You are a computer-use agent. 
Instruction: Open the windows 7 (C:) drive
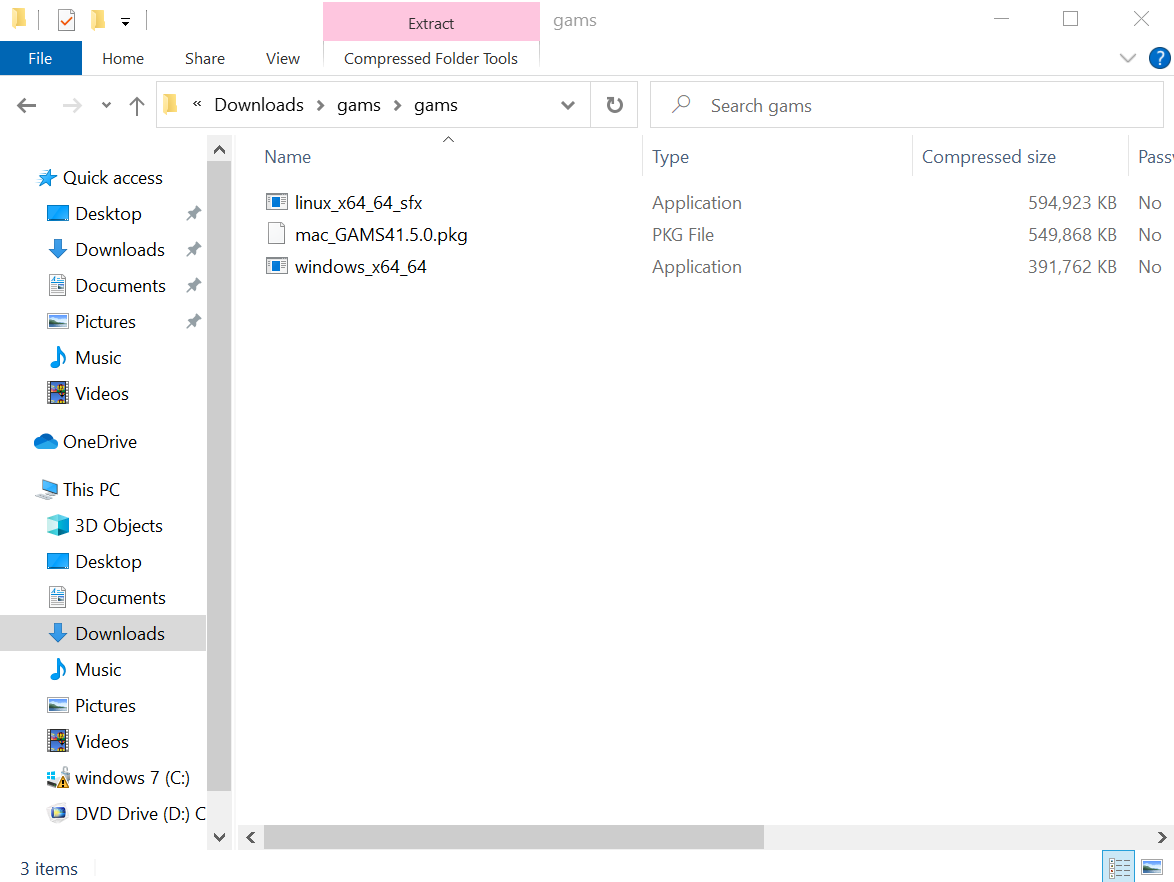pos(132,777)
